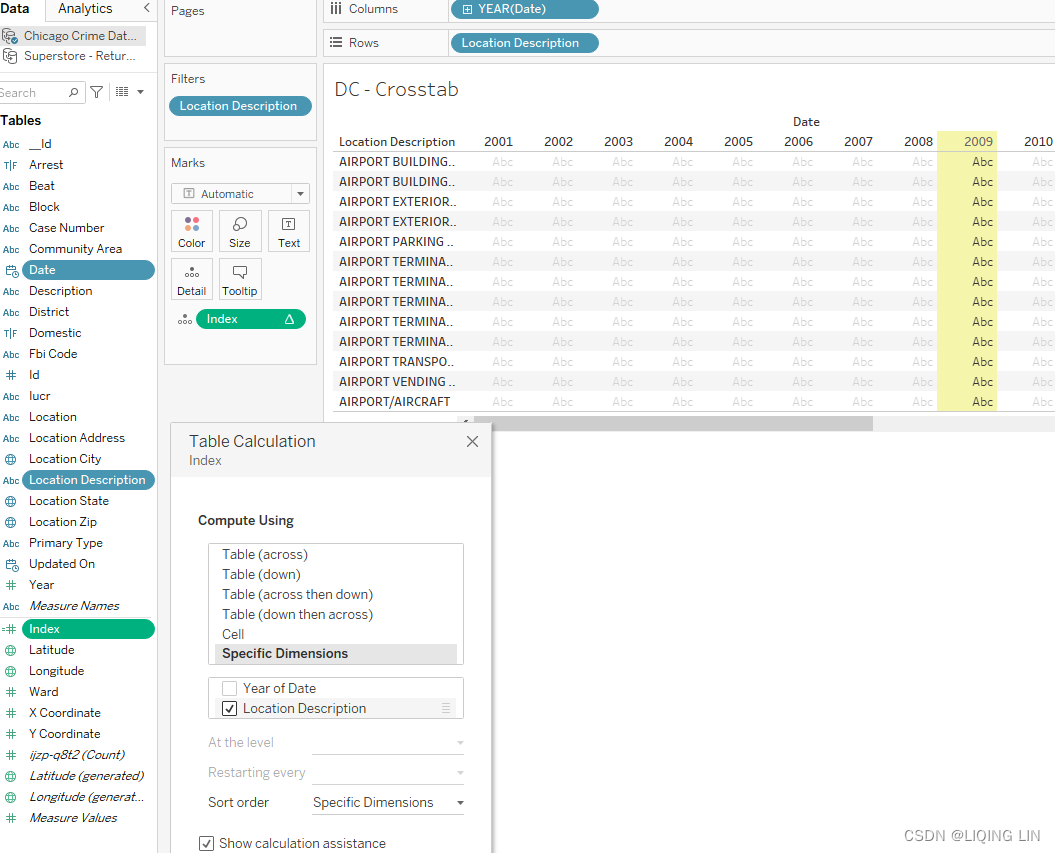Select the Cell compute using option
Screen dimensions: 1055x853
pos(233,634)
